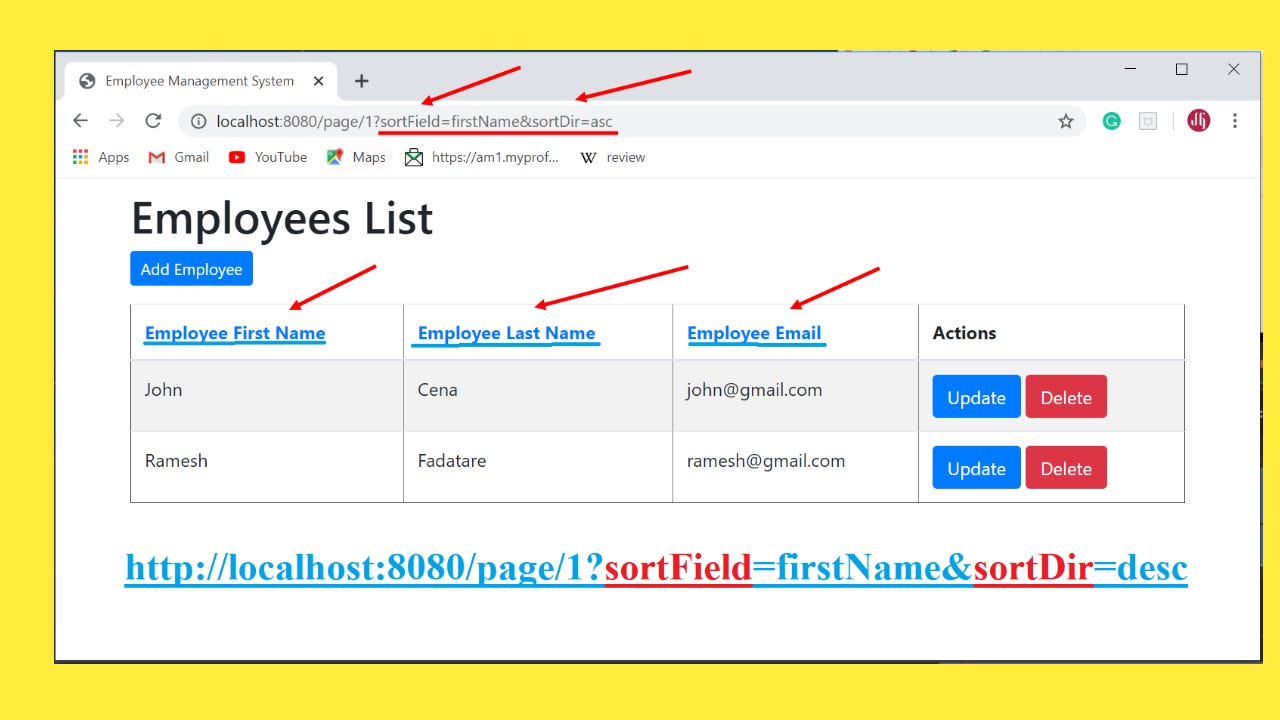Open a new tab with the plus button
The width and height of the screenshot is (1280, 720).
pyautogui.click(x=361, y=81)
